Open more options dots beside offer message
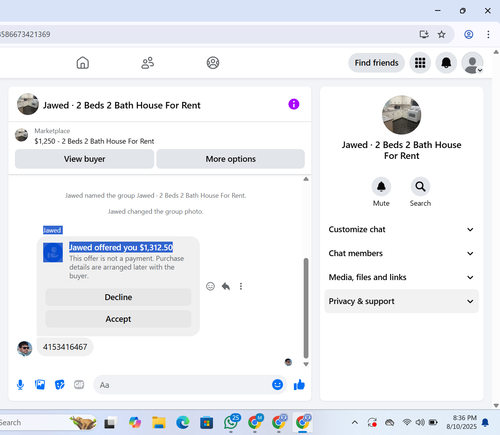This screenshot has height=435, width=500. coord(241,286)
